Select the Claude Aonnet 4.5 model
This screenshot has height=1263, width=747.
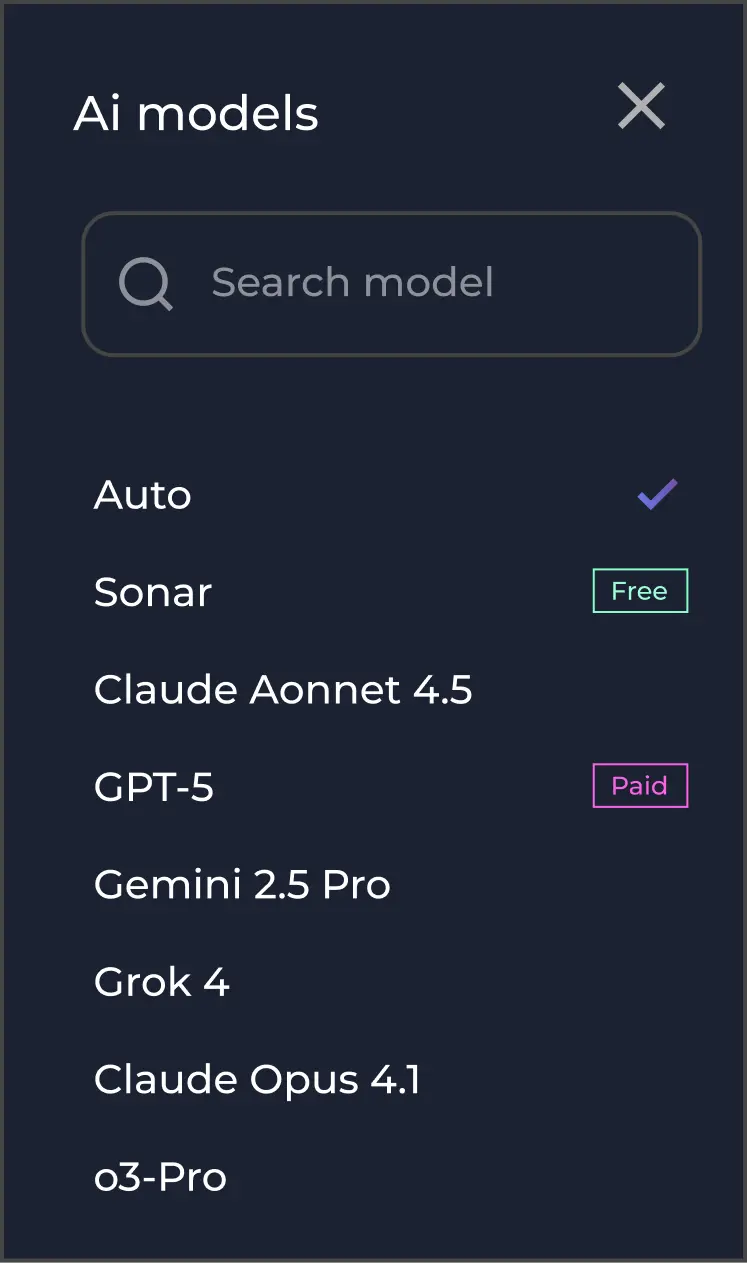click(283, 690)
